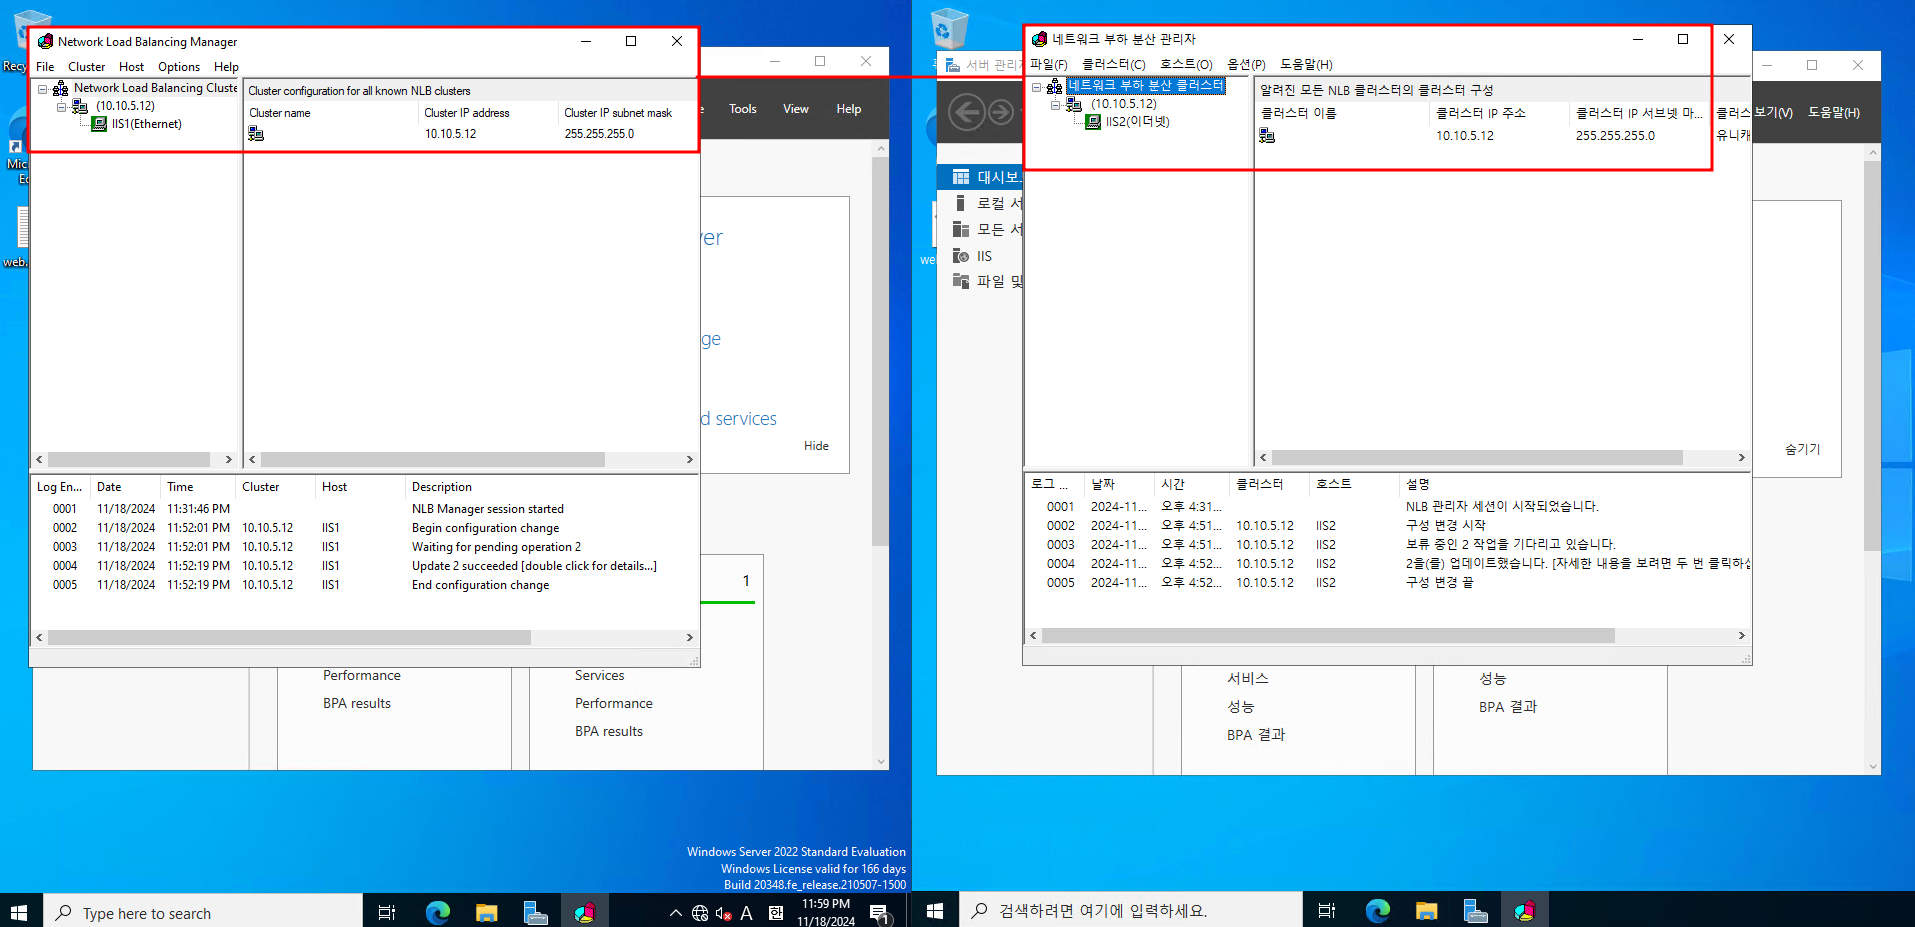Select IIS2(이더넷) tree item

[x=1137, y=122]
